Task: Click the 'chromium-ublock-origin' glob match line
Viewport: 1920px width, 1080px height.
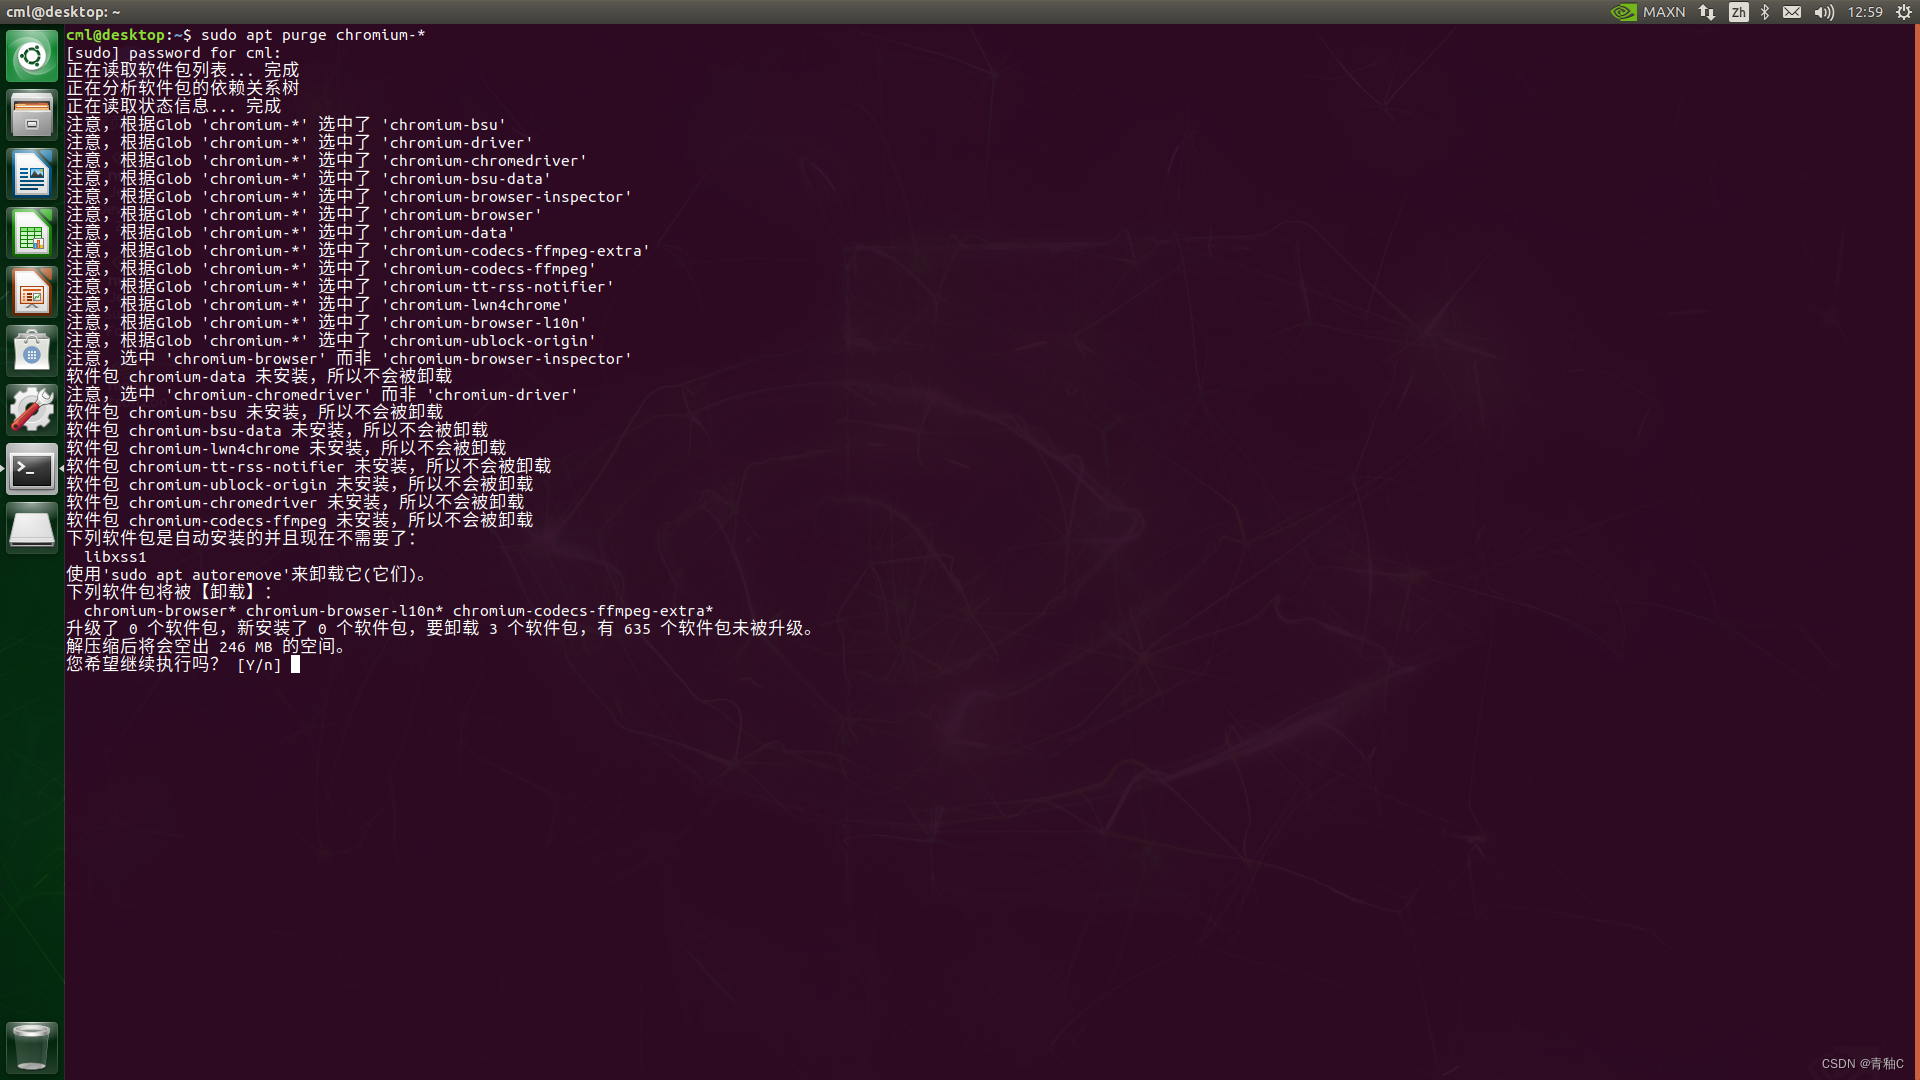Action: [x=331, y=341]
